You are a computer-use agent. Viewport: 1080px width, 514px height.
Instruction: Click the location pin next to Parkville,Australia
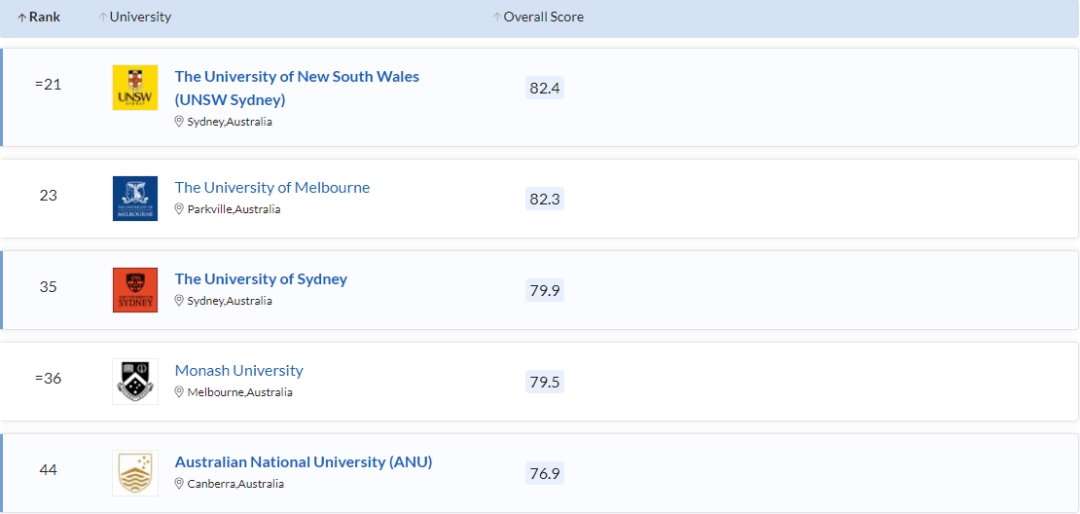[x=180, y=209]
